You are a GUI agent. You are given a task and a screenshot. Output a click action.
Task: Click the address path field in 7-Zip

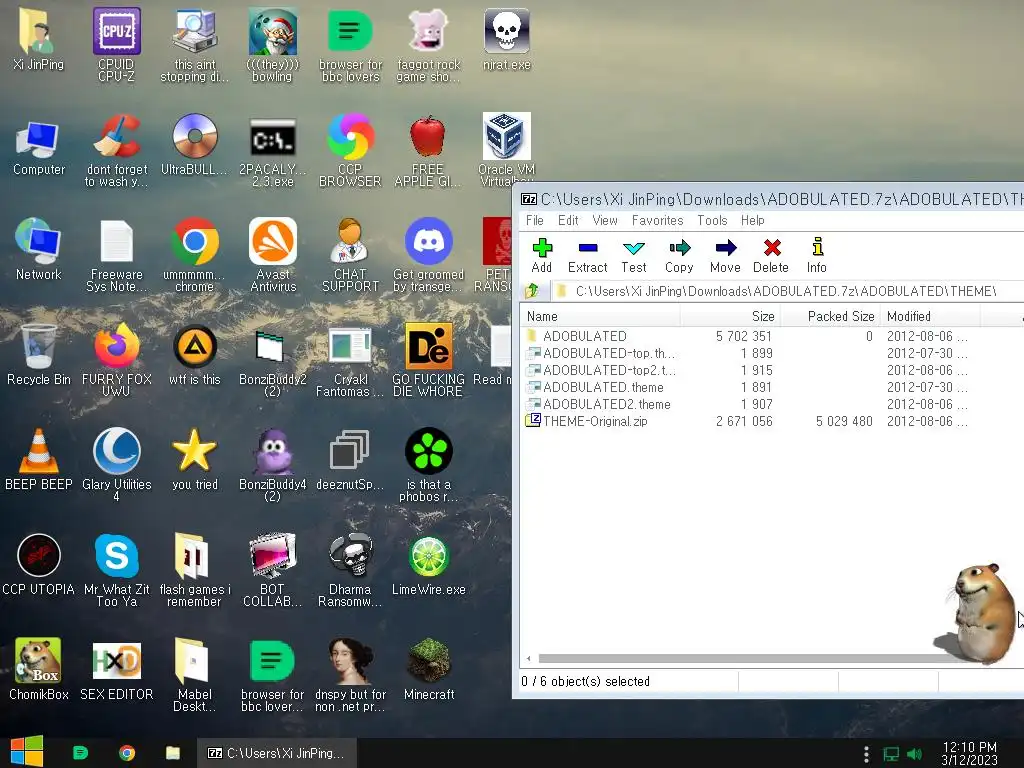pos(787,291)
